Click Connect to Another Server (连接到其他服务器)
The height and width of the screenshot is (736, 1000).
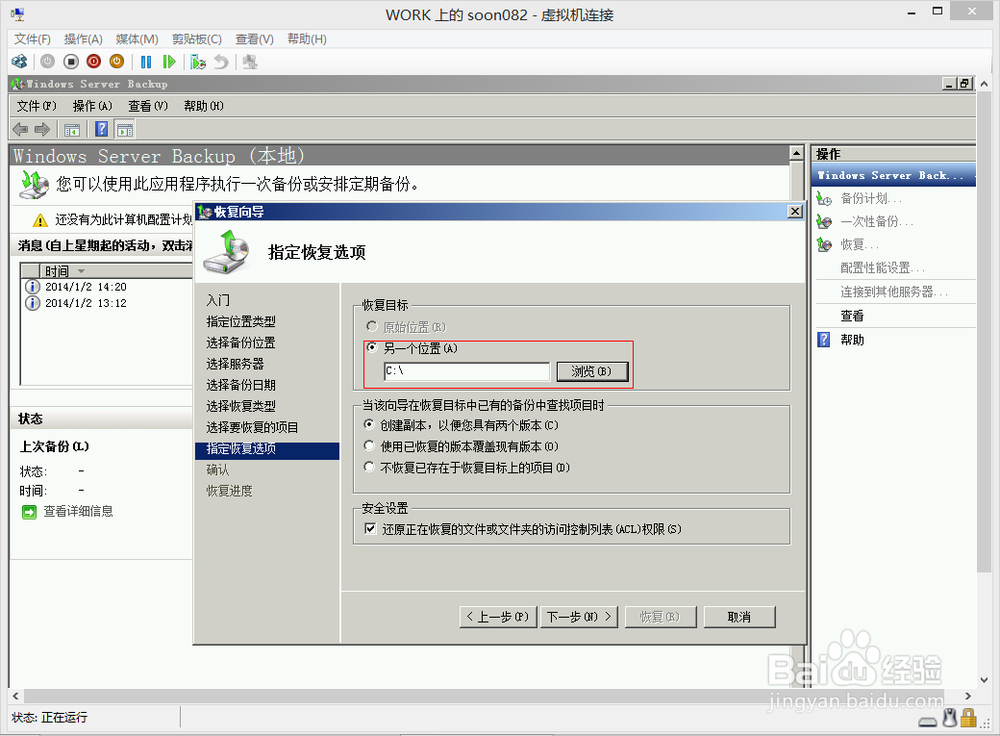(893, 291)
